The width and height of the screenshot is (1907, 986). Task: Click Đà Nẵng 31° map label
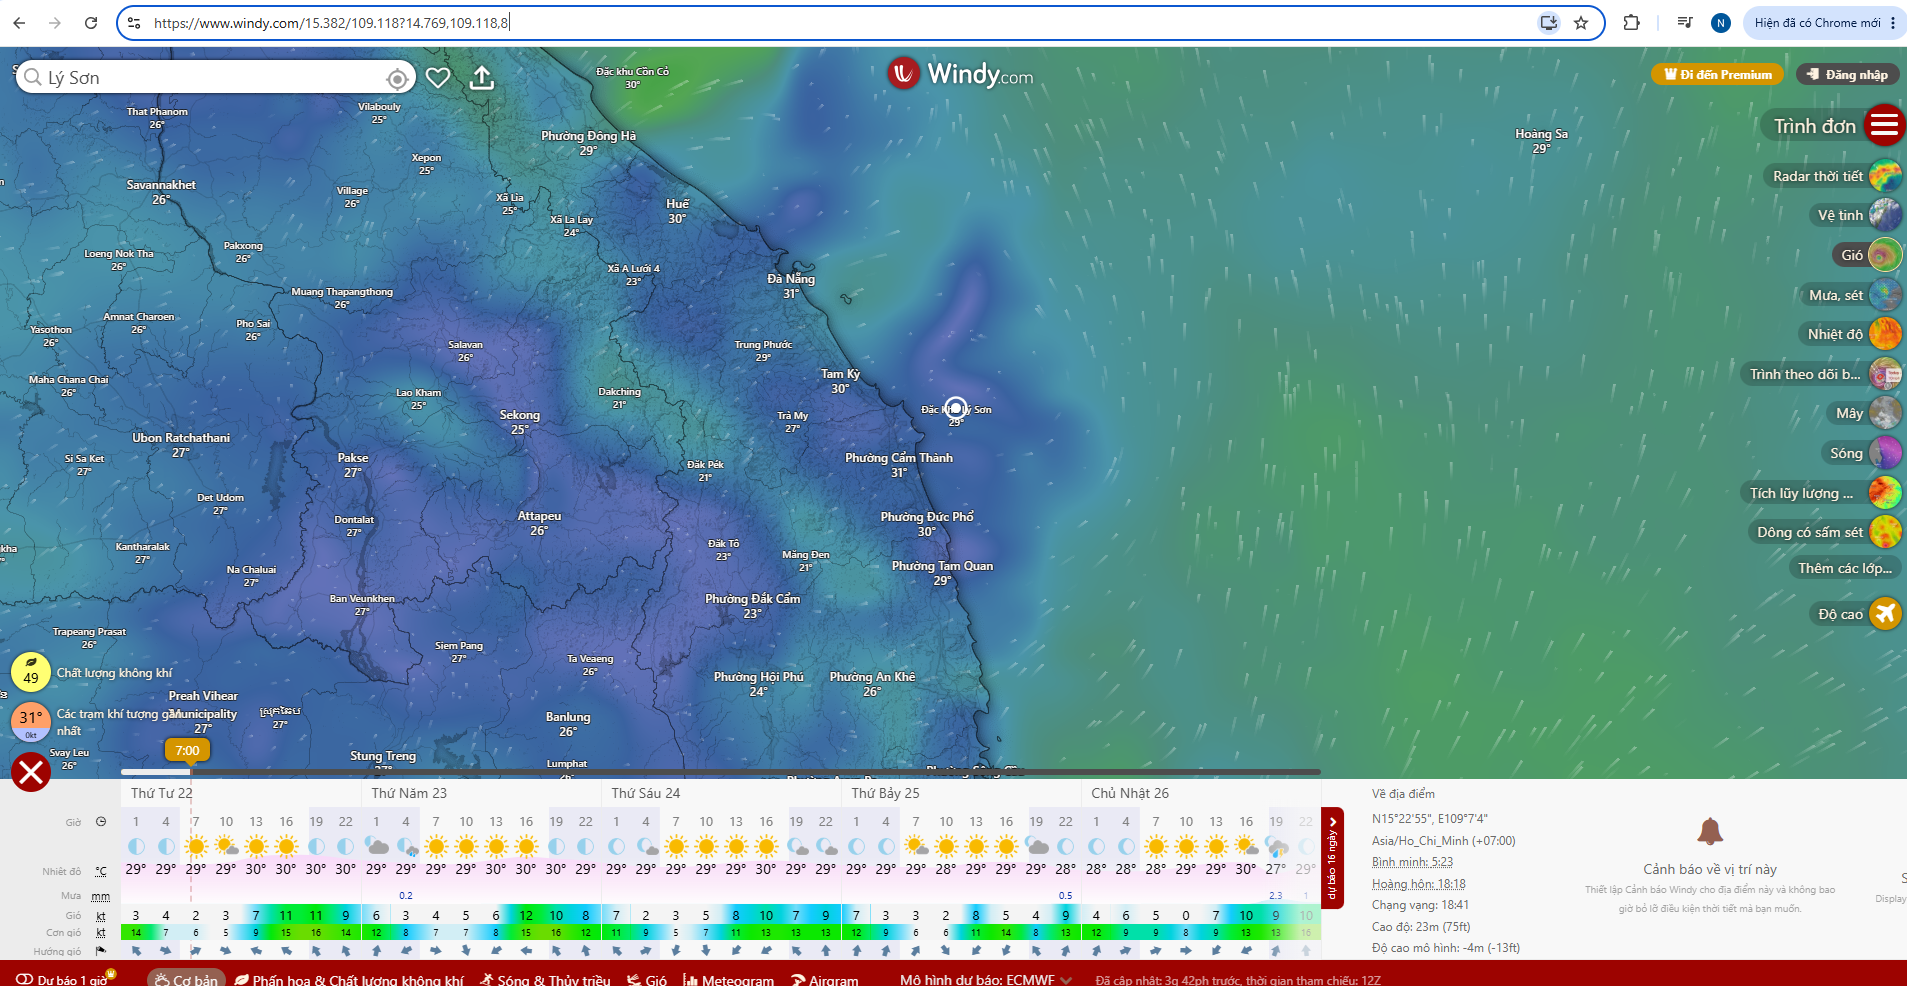point(791,286)
